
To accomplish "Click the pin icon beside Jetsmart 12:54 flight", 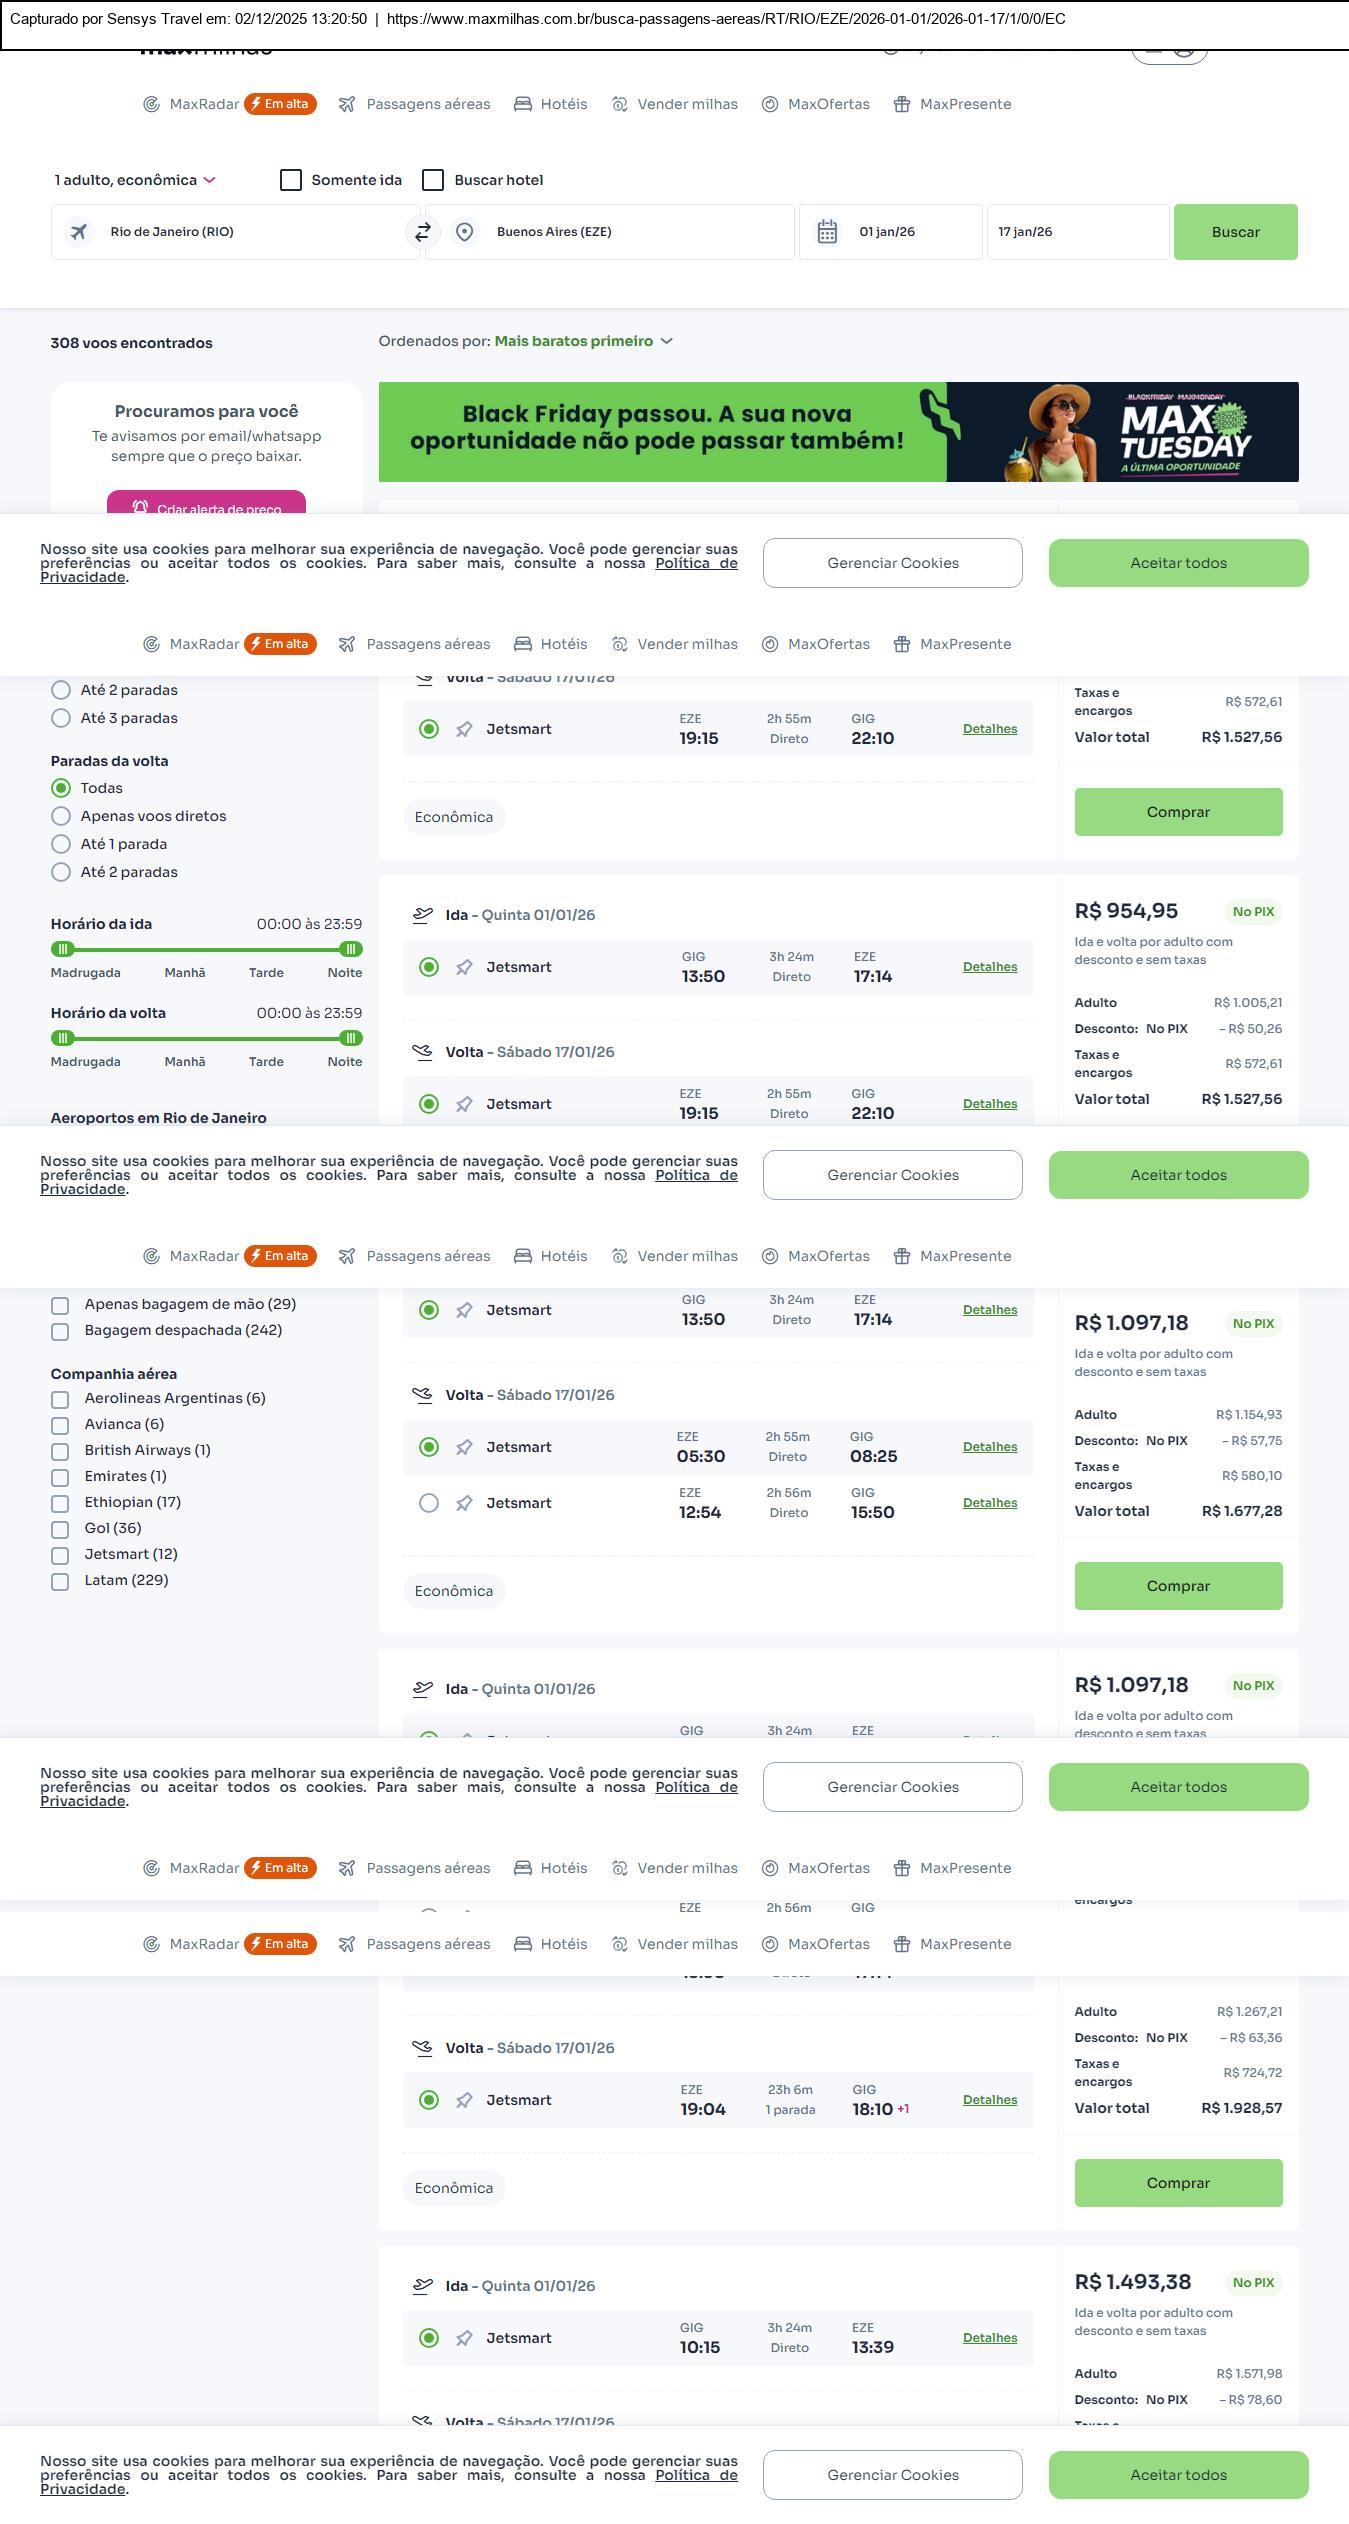I will [464, 1503].
